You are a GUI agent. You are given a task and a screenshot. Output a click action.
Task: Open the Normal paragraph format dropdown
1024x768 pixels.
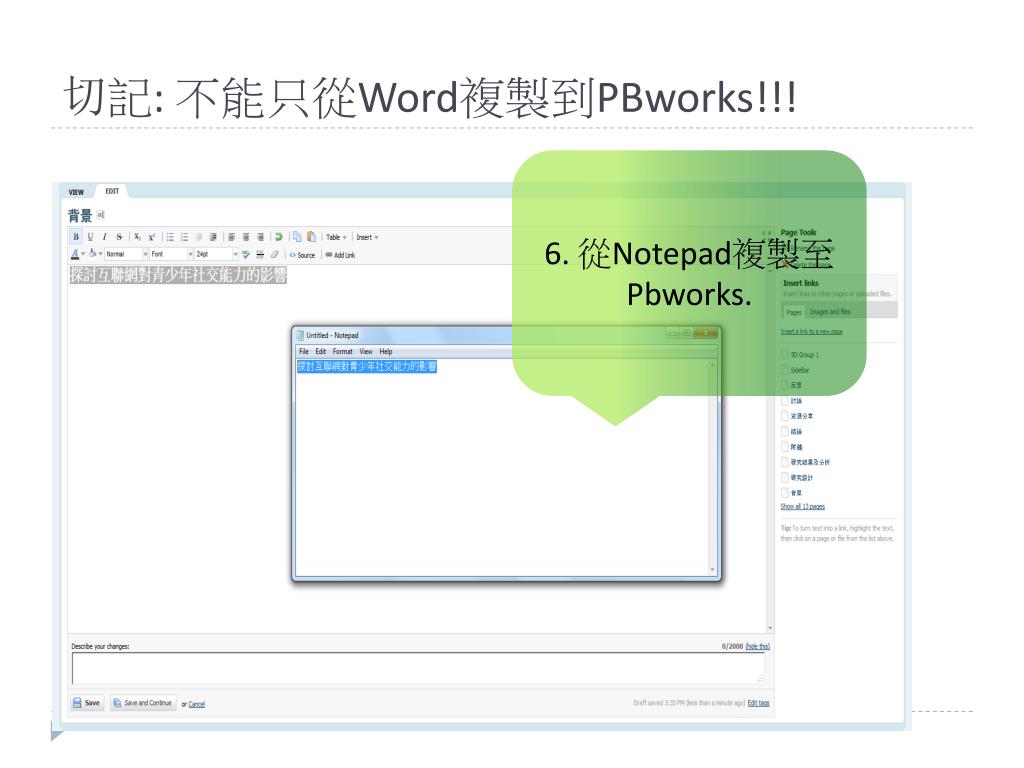127,254
